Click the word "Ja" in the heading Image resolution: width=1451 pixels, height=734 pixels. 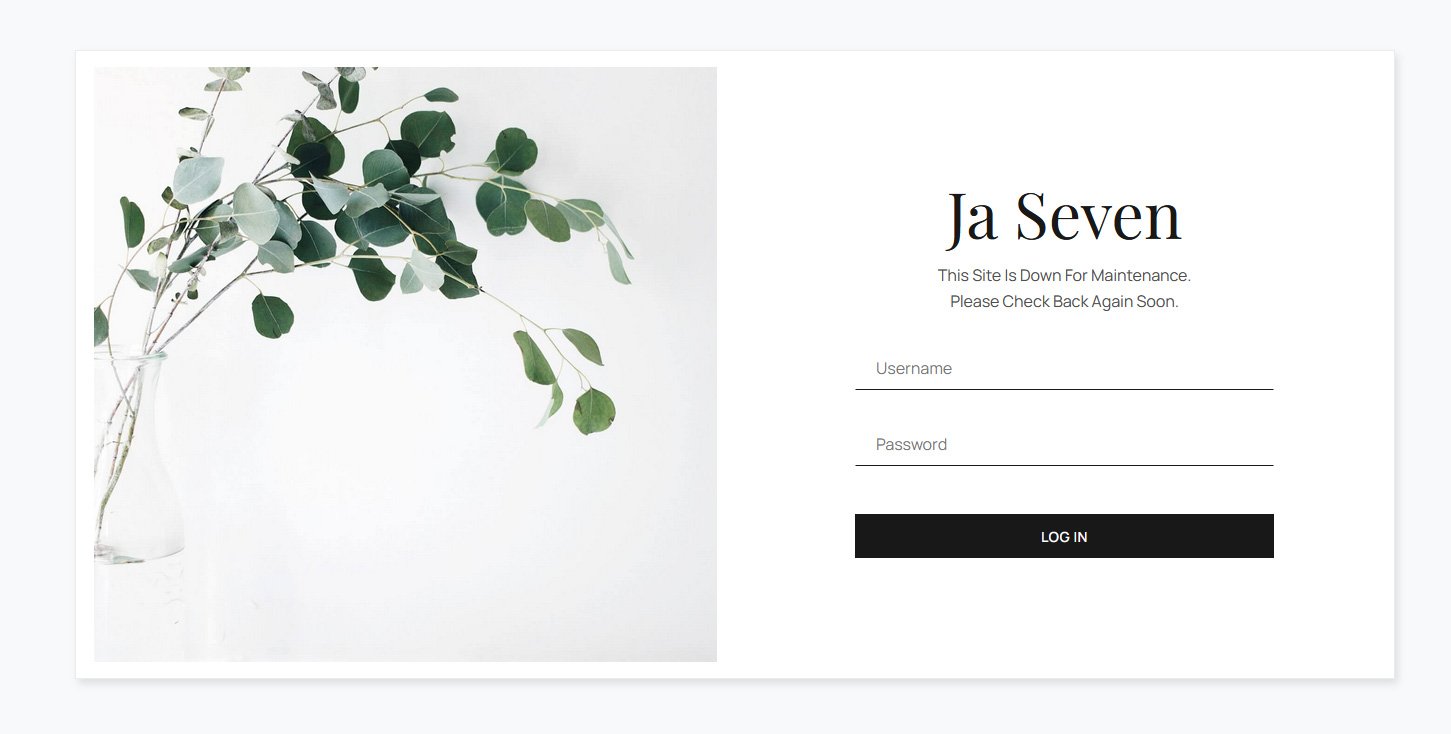971,218
